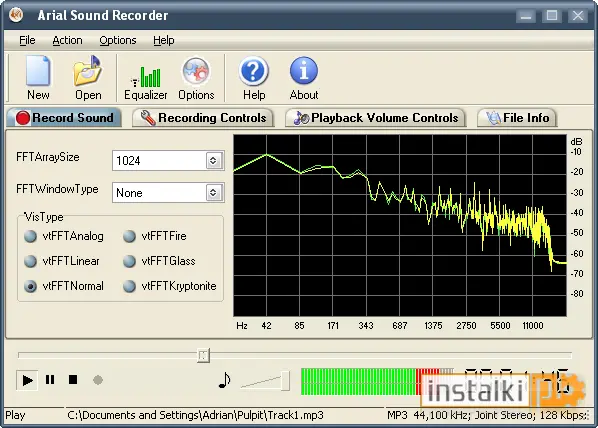Click the volume slider handle

tap(285, 380)
